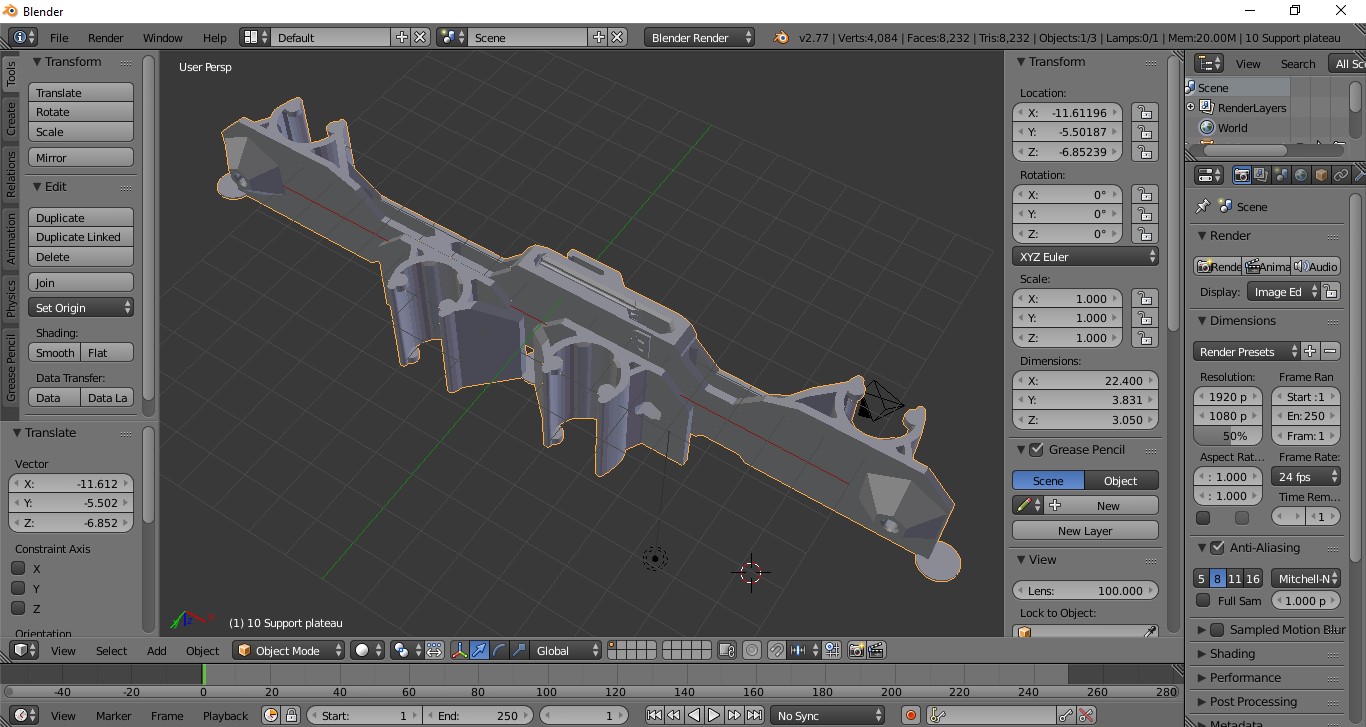Open the XYZ Euler rotation mode dropdown
This screenshot has width=1366, height=727.
tap(1085, 257)
